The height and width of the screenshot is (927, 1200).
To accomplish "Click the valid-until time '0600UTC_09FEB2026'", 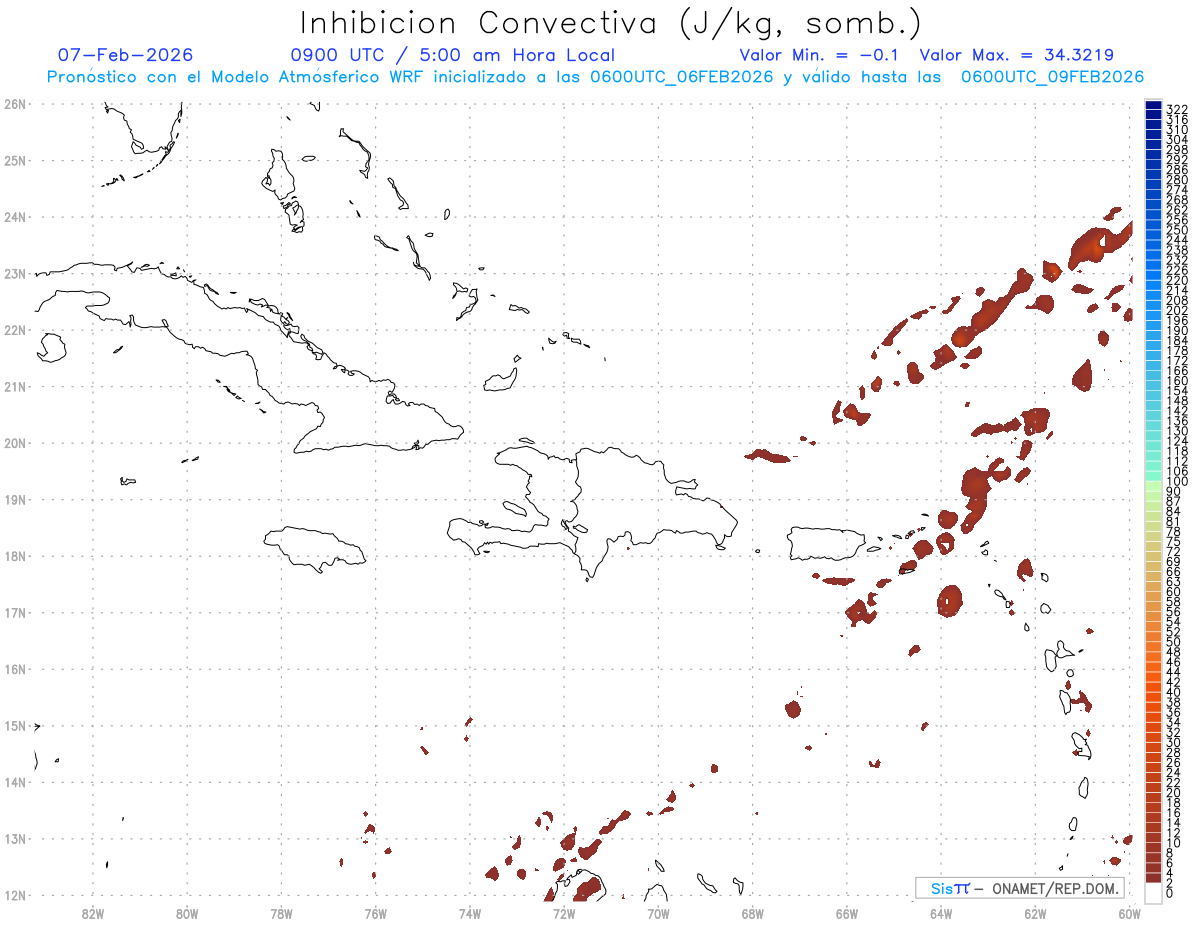I will 1052,77.
